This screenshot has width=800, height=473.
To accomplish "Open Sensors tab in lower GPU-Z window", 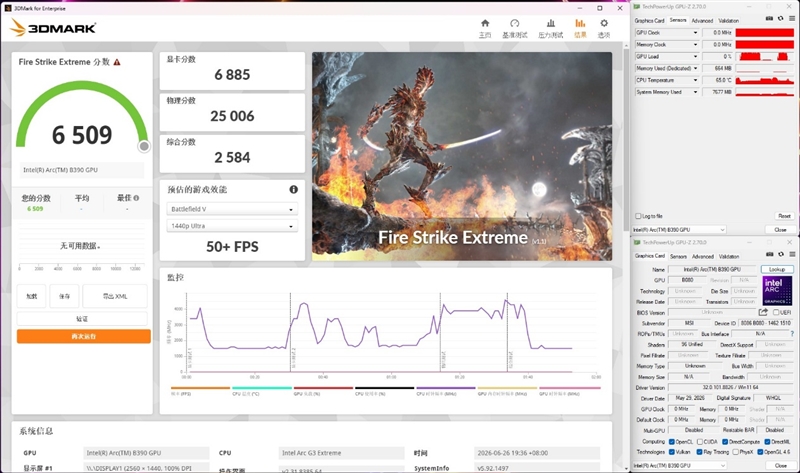I will (678, 256).
